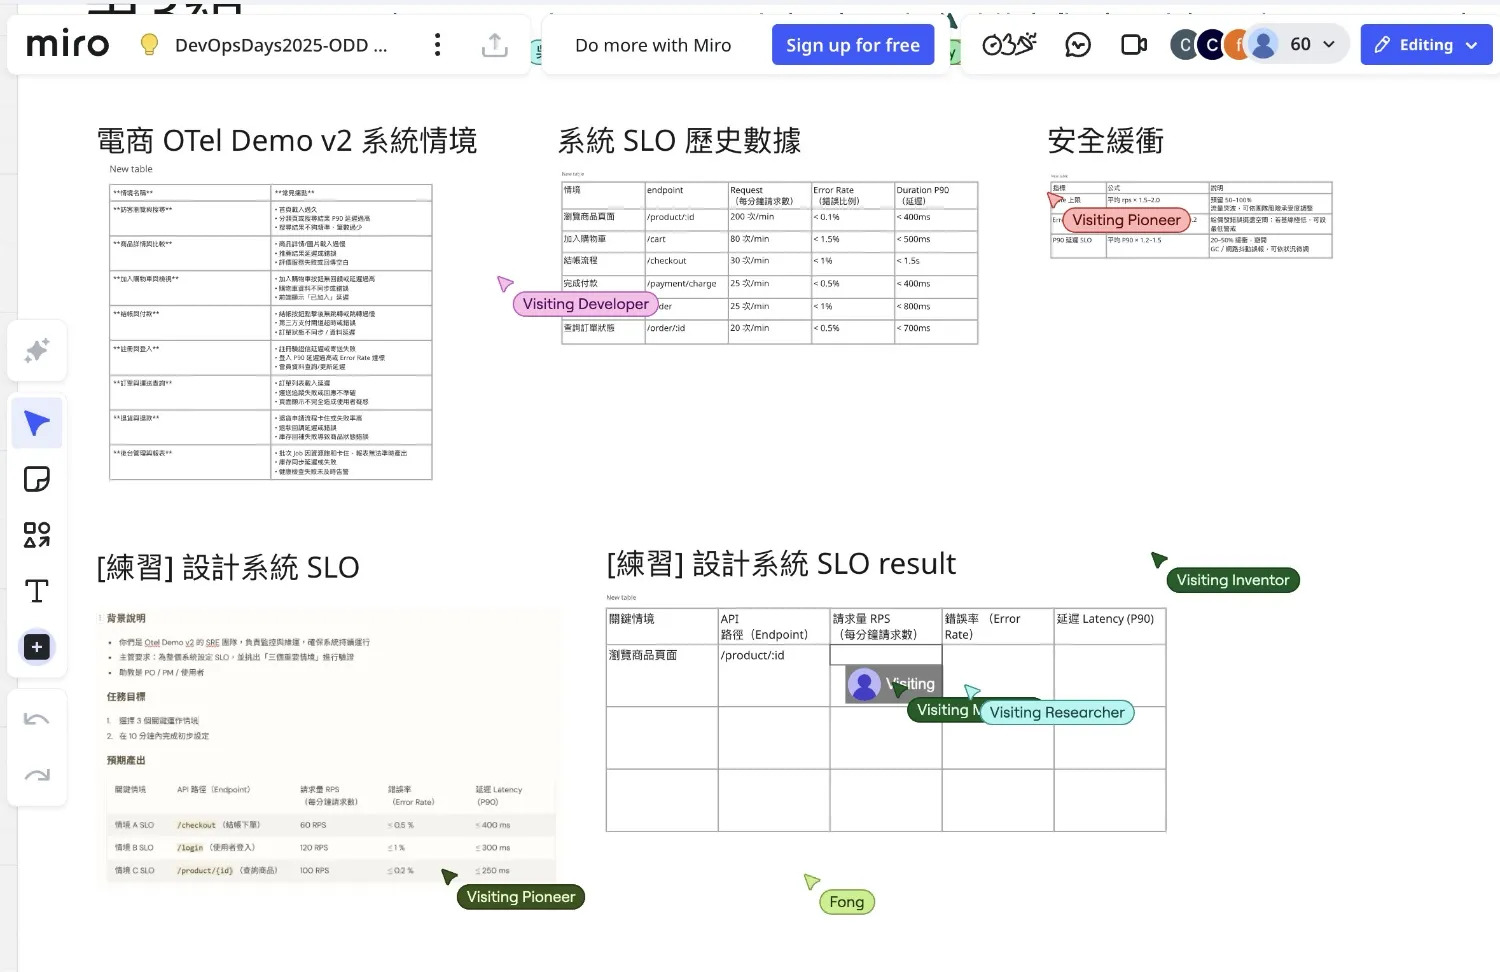
Task: Click the redo arrow
Action: 37,776
